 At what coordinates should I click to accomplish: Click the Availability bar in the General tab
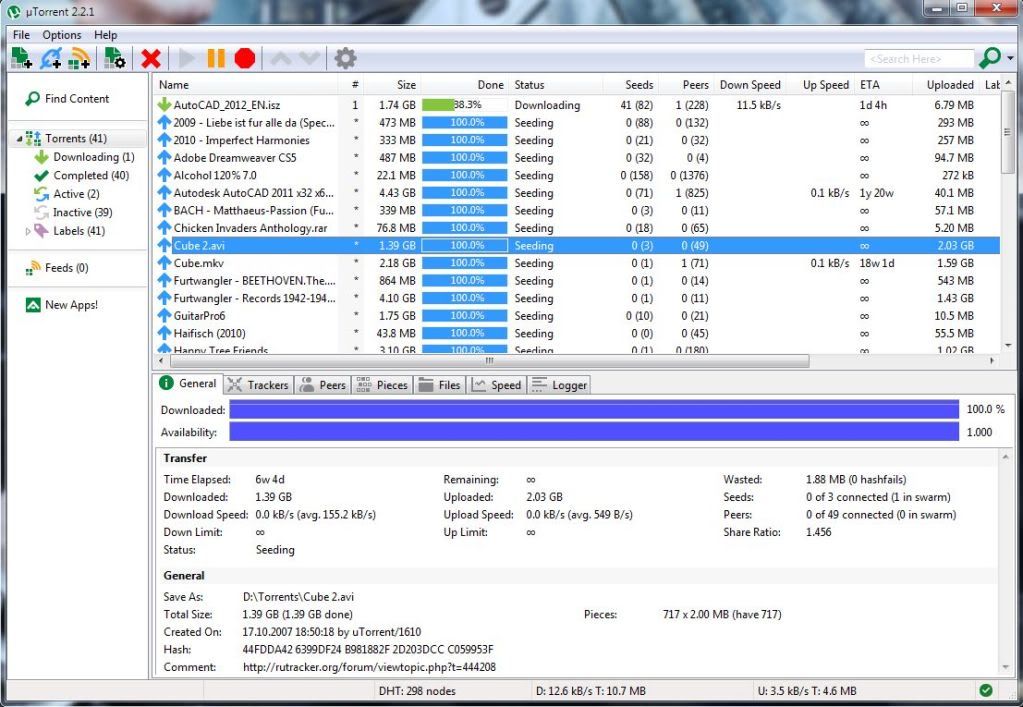594,432
